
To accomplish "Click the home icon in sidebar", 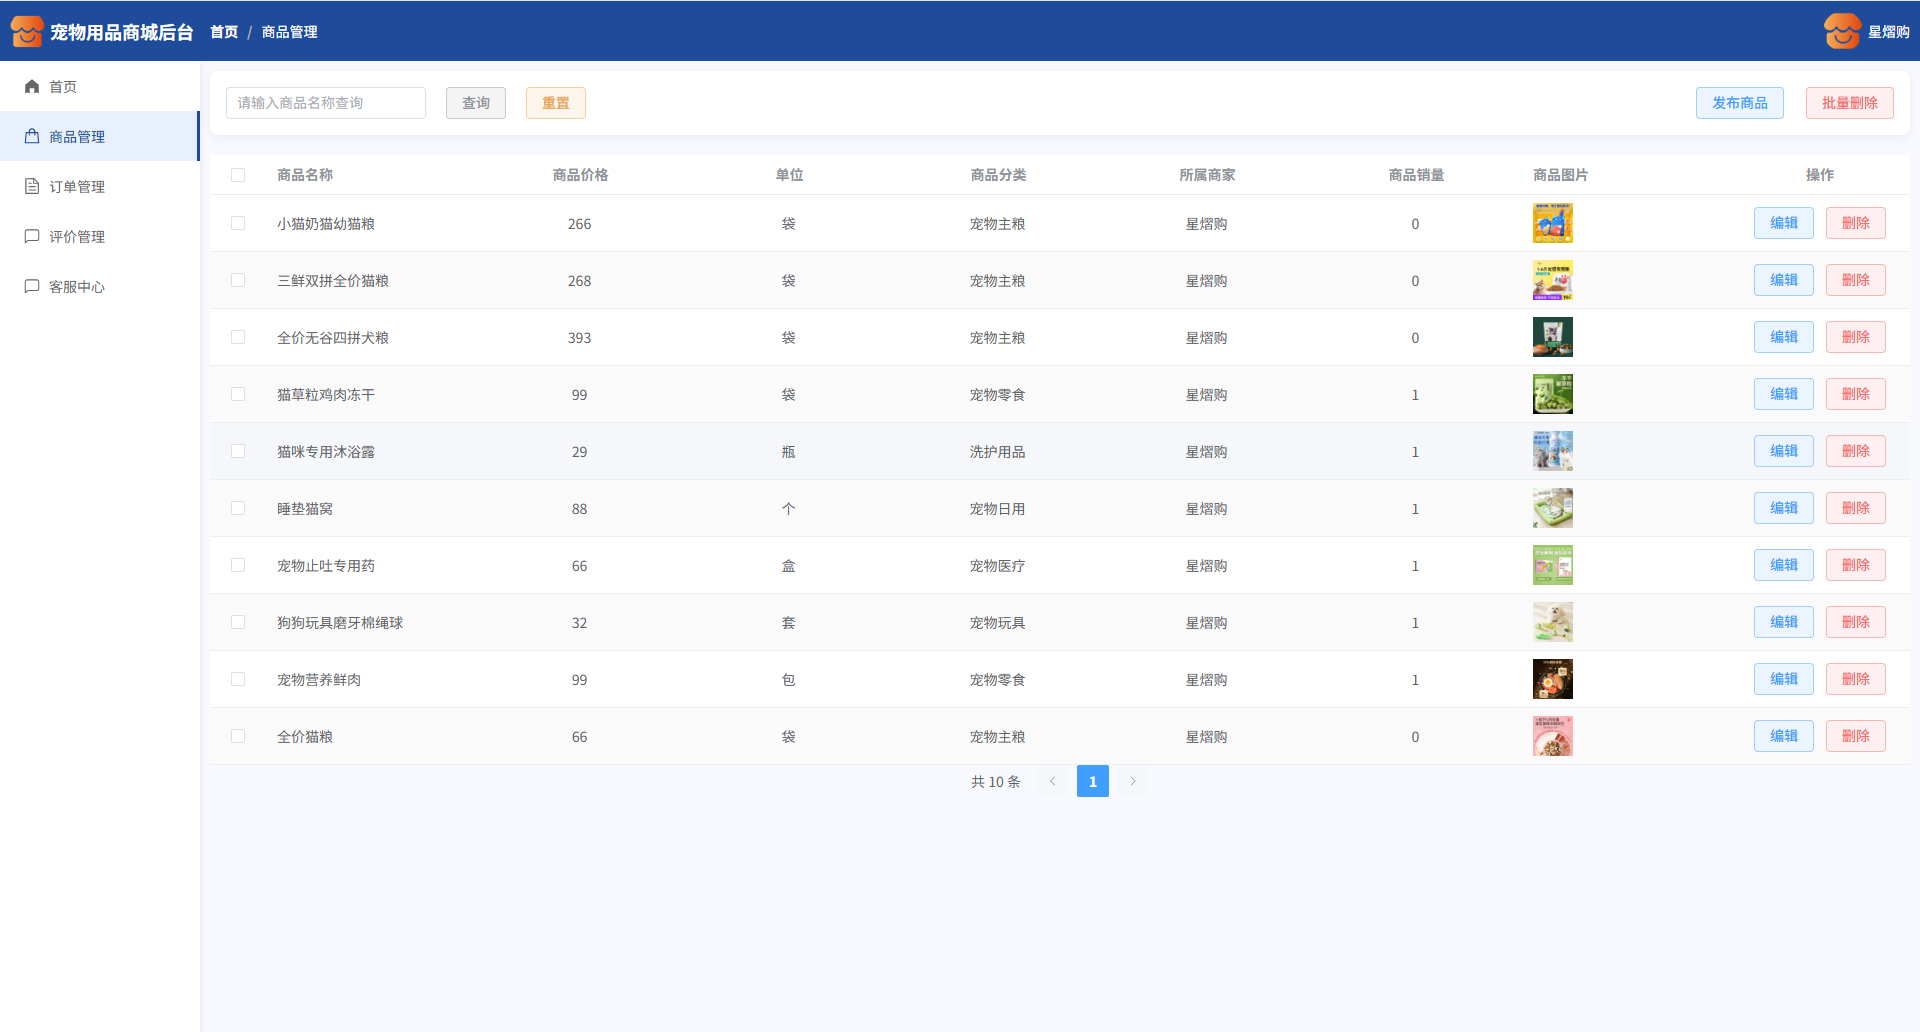I will (32, 87).
